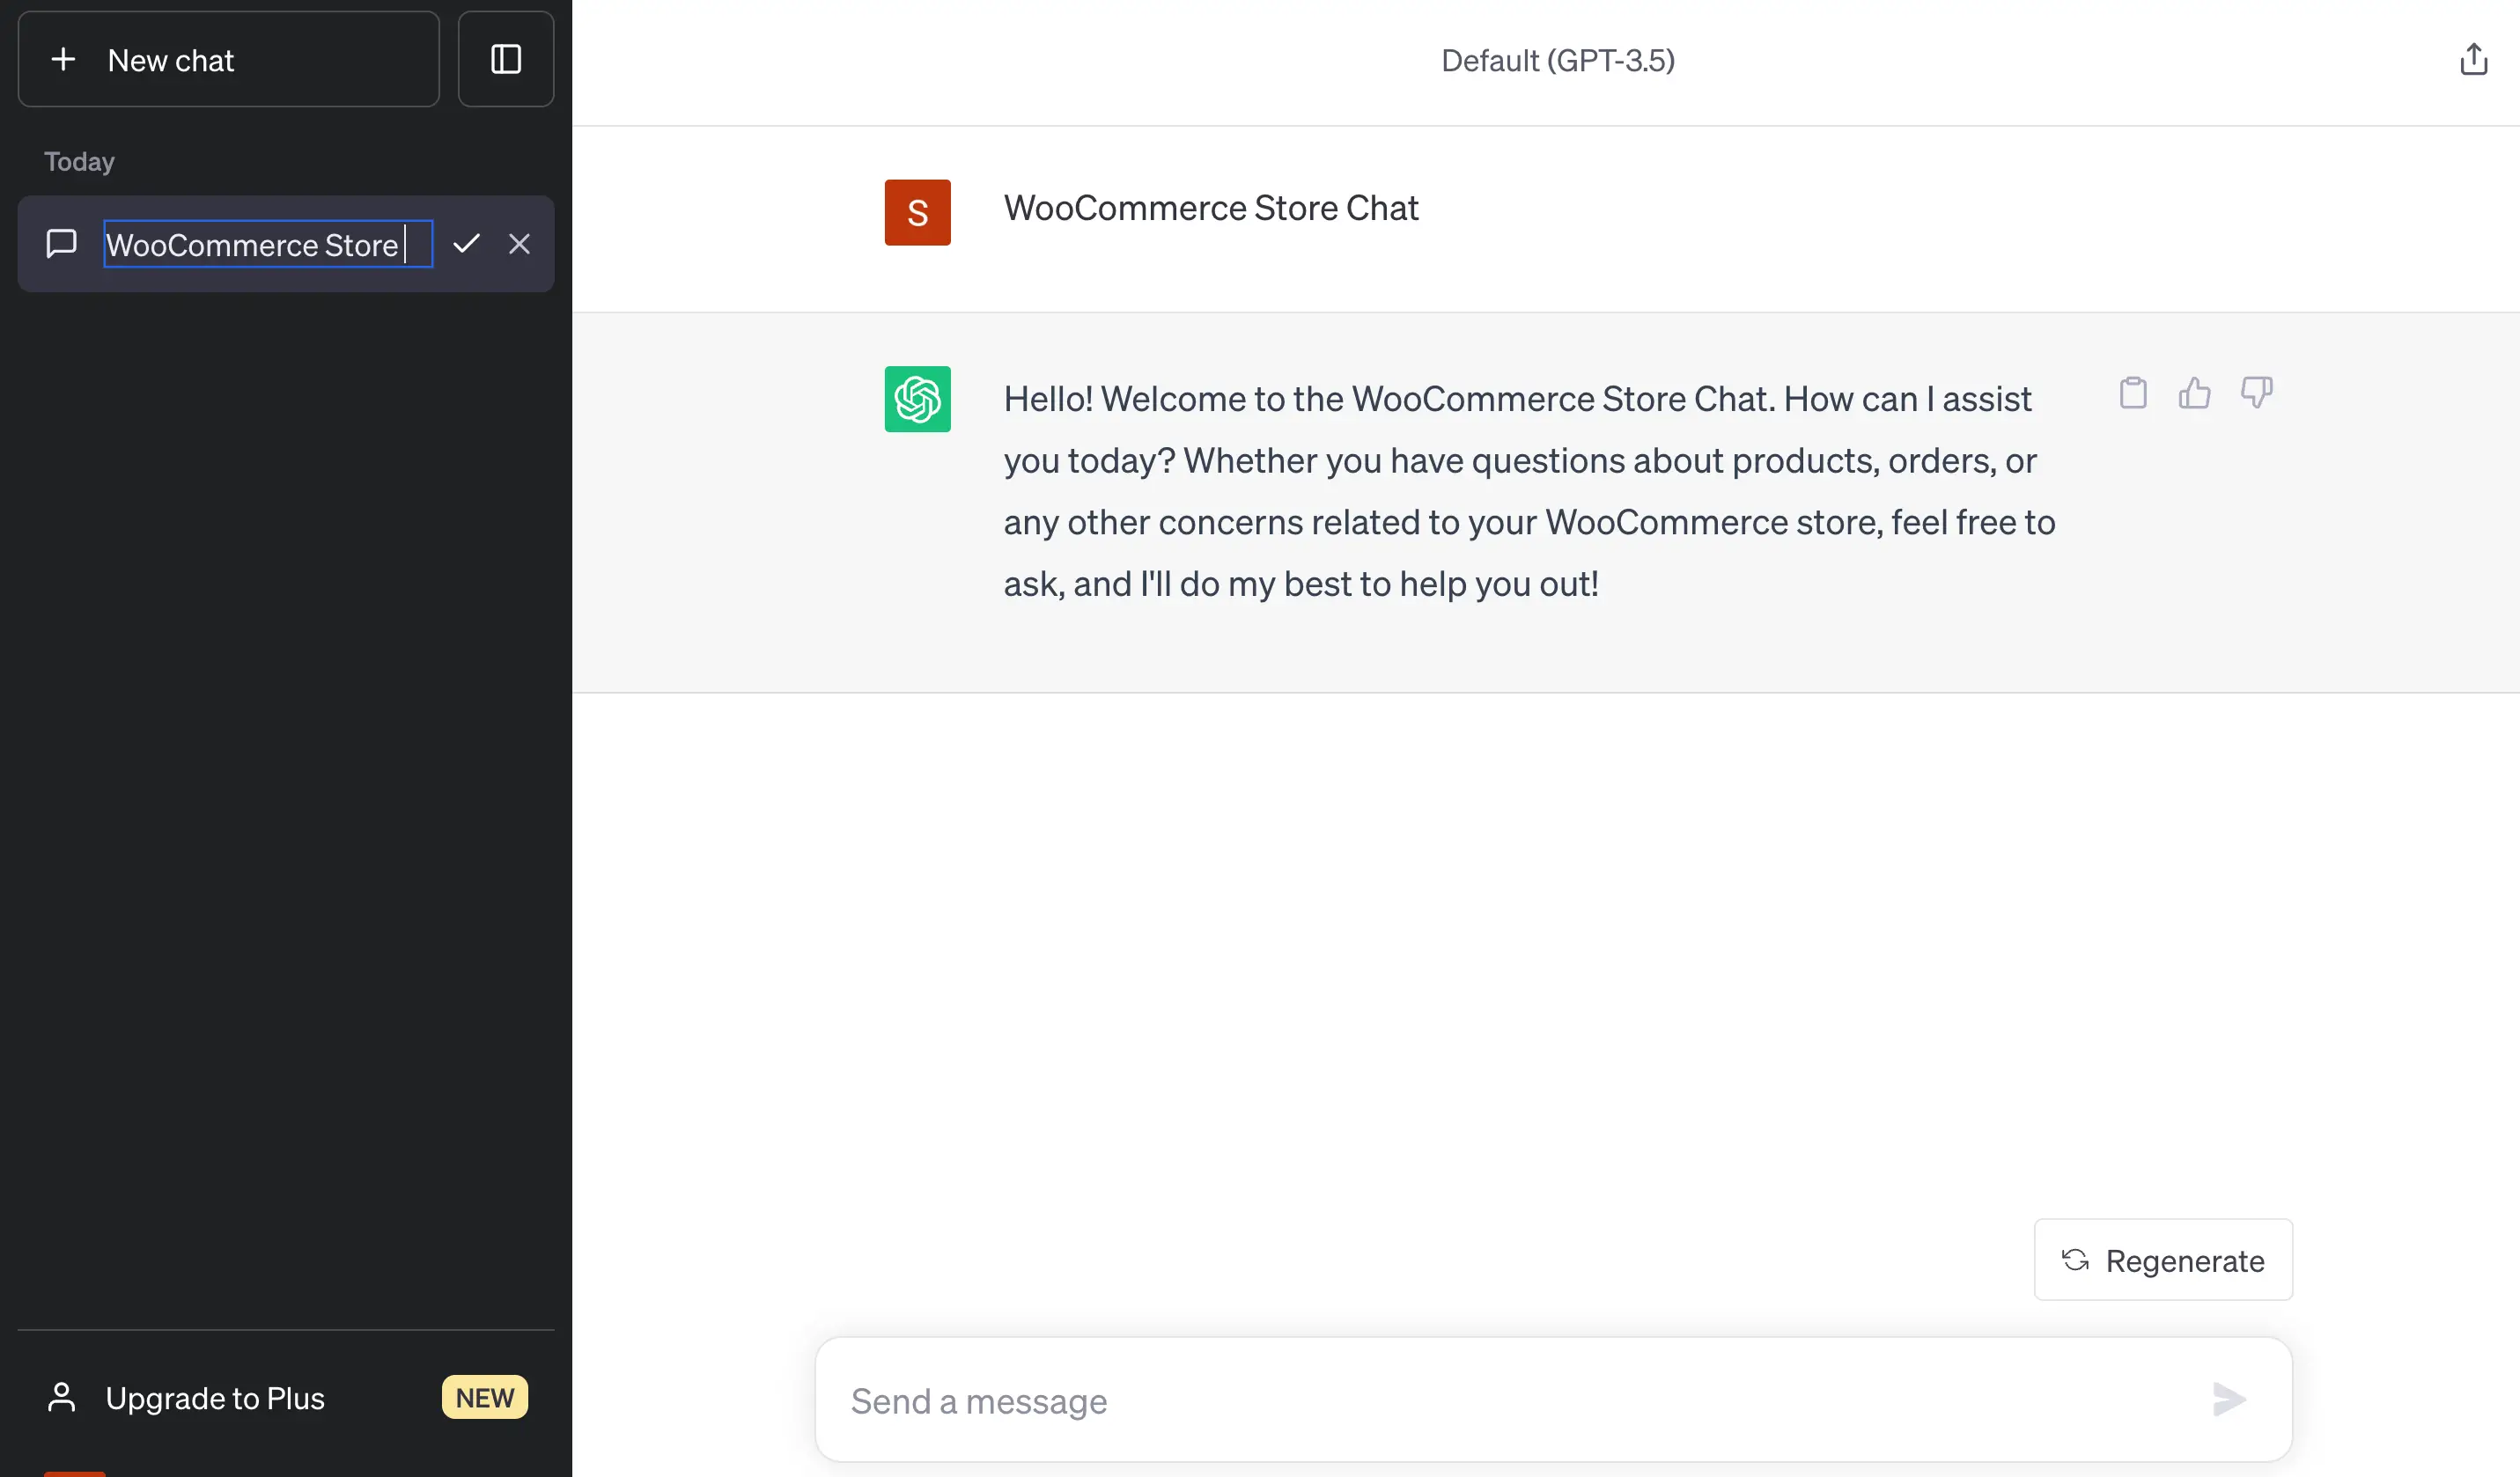The image size is (2520, 1477).
Task: Open the Today conversations section
Action: point(79,160)
